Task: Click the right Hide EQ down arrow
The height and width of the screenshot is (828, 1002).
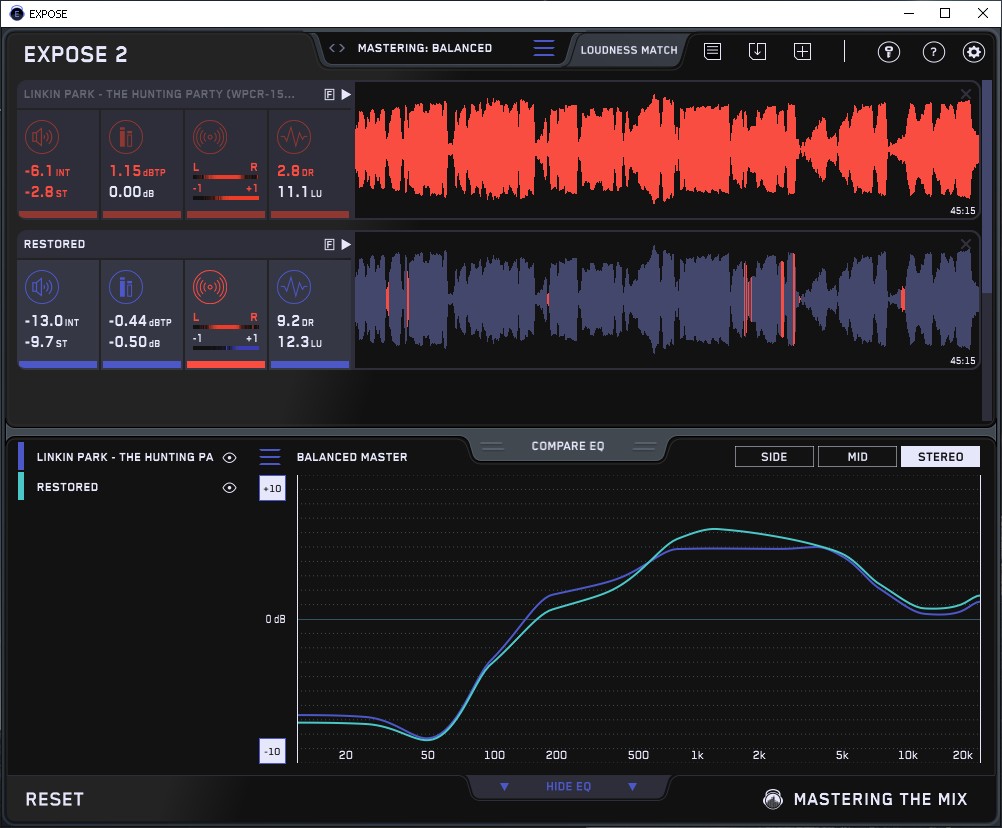Action: [632, 786]
